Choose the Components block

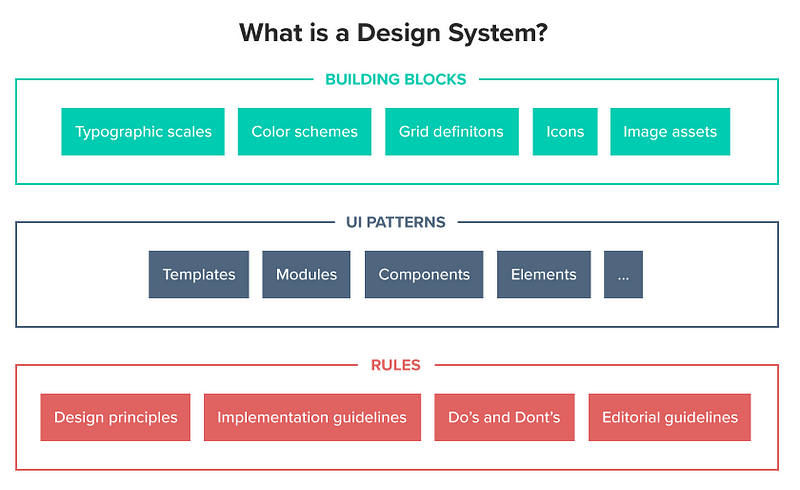point(424,275)
